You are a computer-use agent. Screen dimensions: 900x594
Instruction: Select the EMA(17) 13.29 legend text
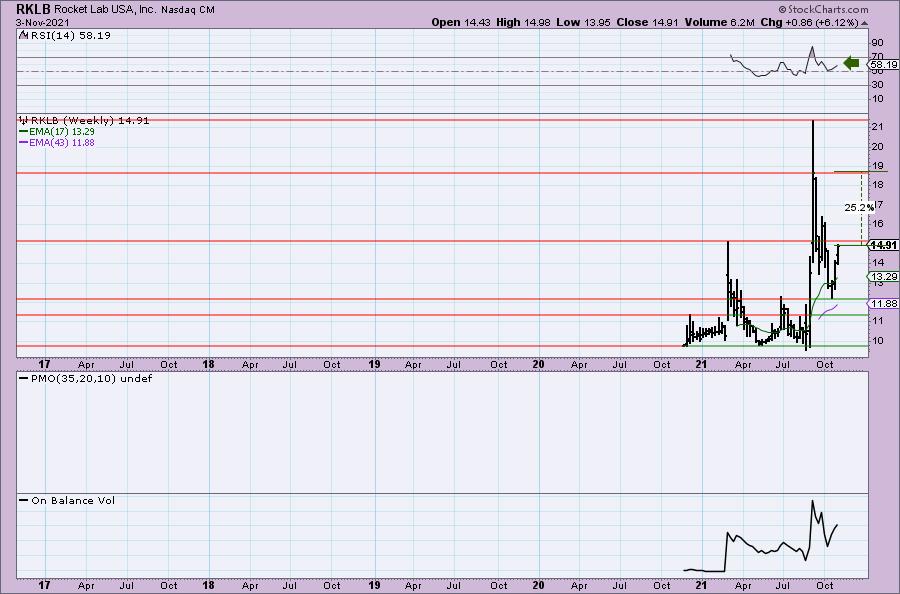[62, 131]
